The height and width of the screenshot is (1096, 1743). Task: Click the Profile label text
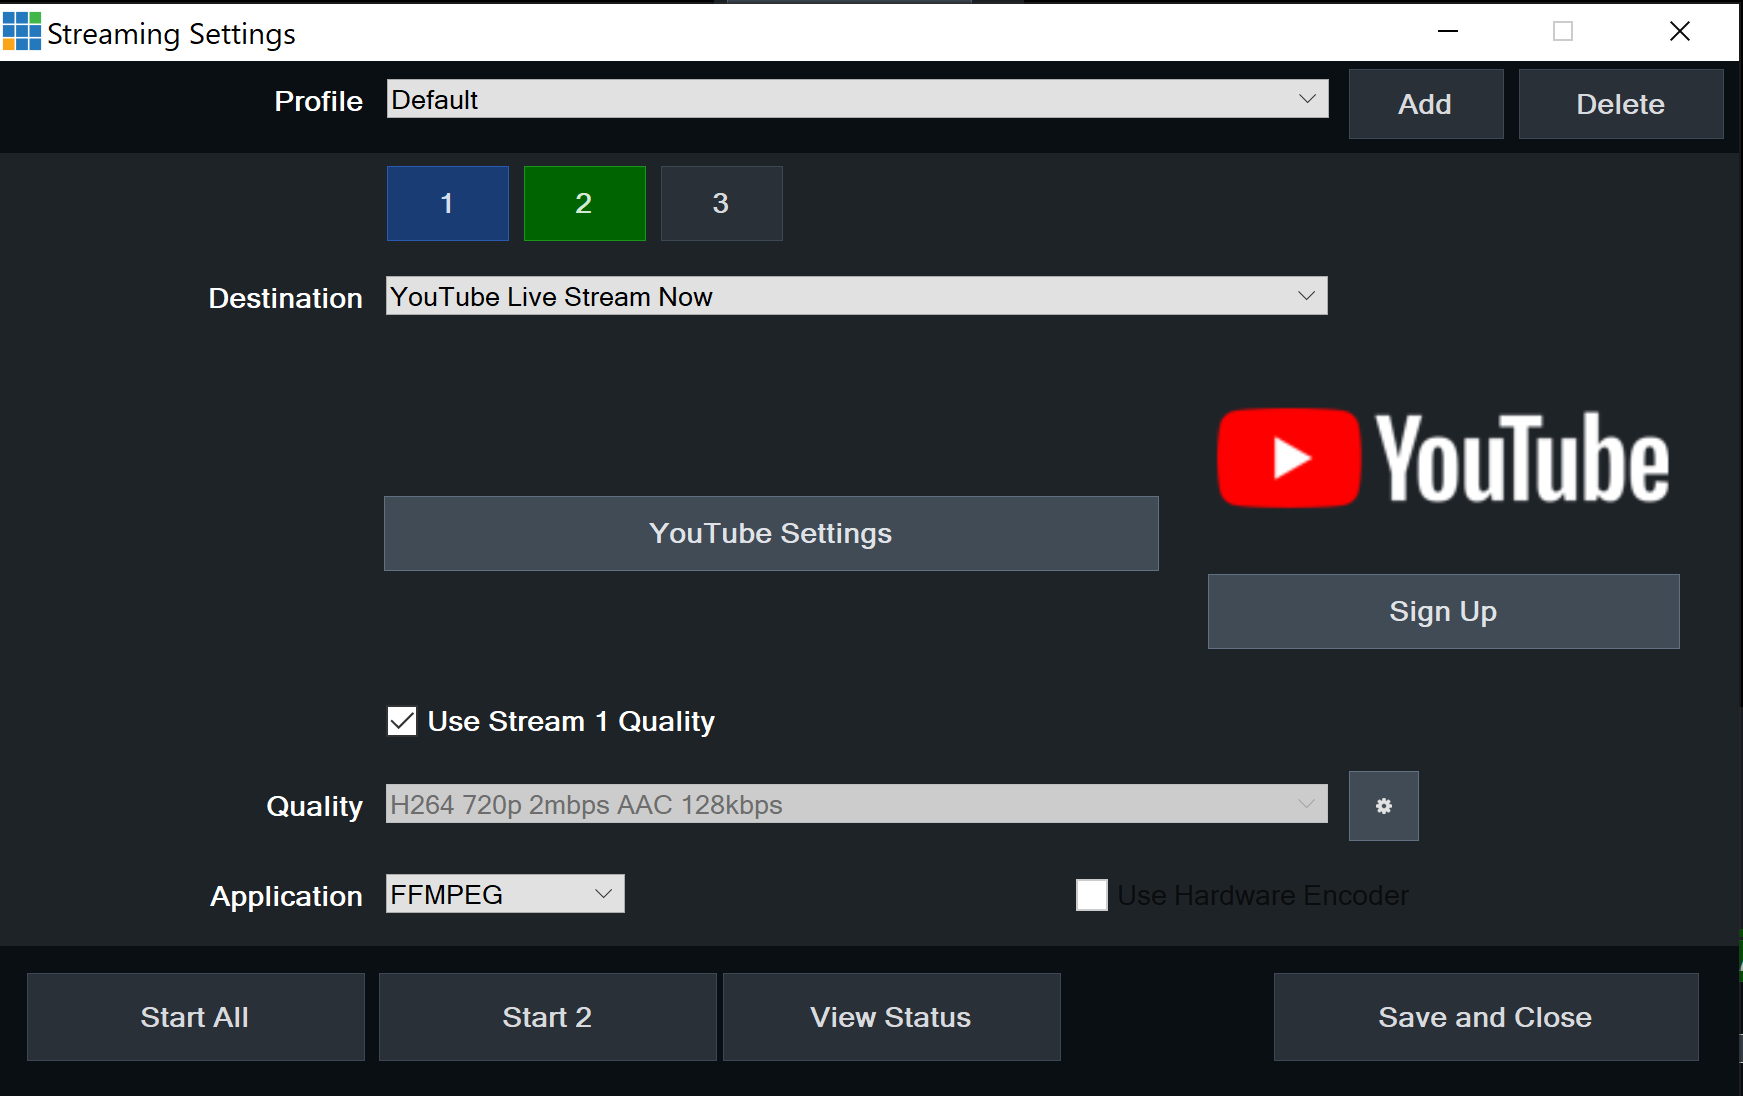tap(318, 101)
